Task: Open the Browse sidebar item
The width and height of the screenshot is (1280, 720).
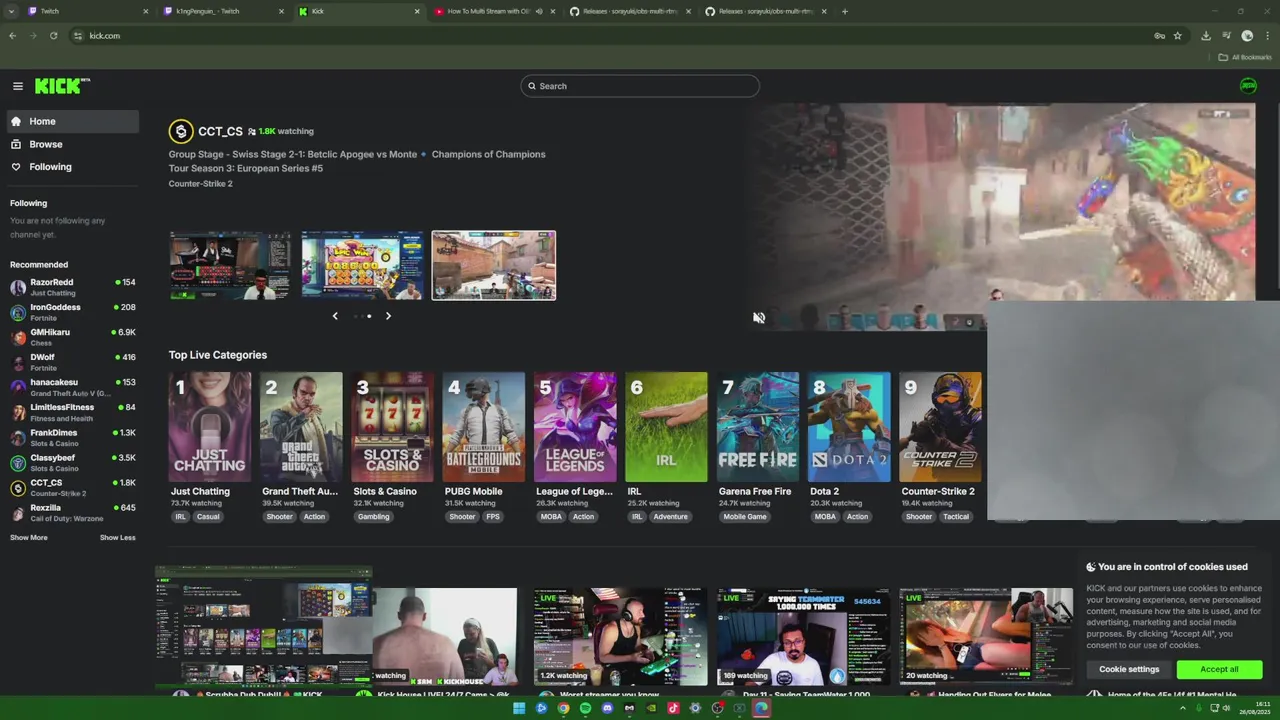Action: 74,144
